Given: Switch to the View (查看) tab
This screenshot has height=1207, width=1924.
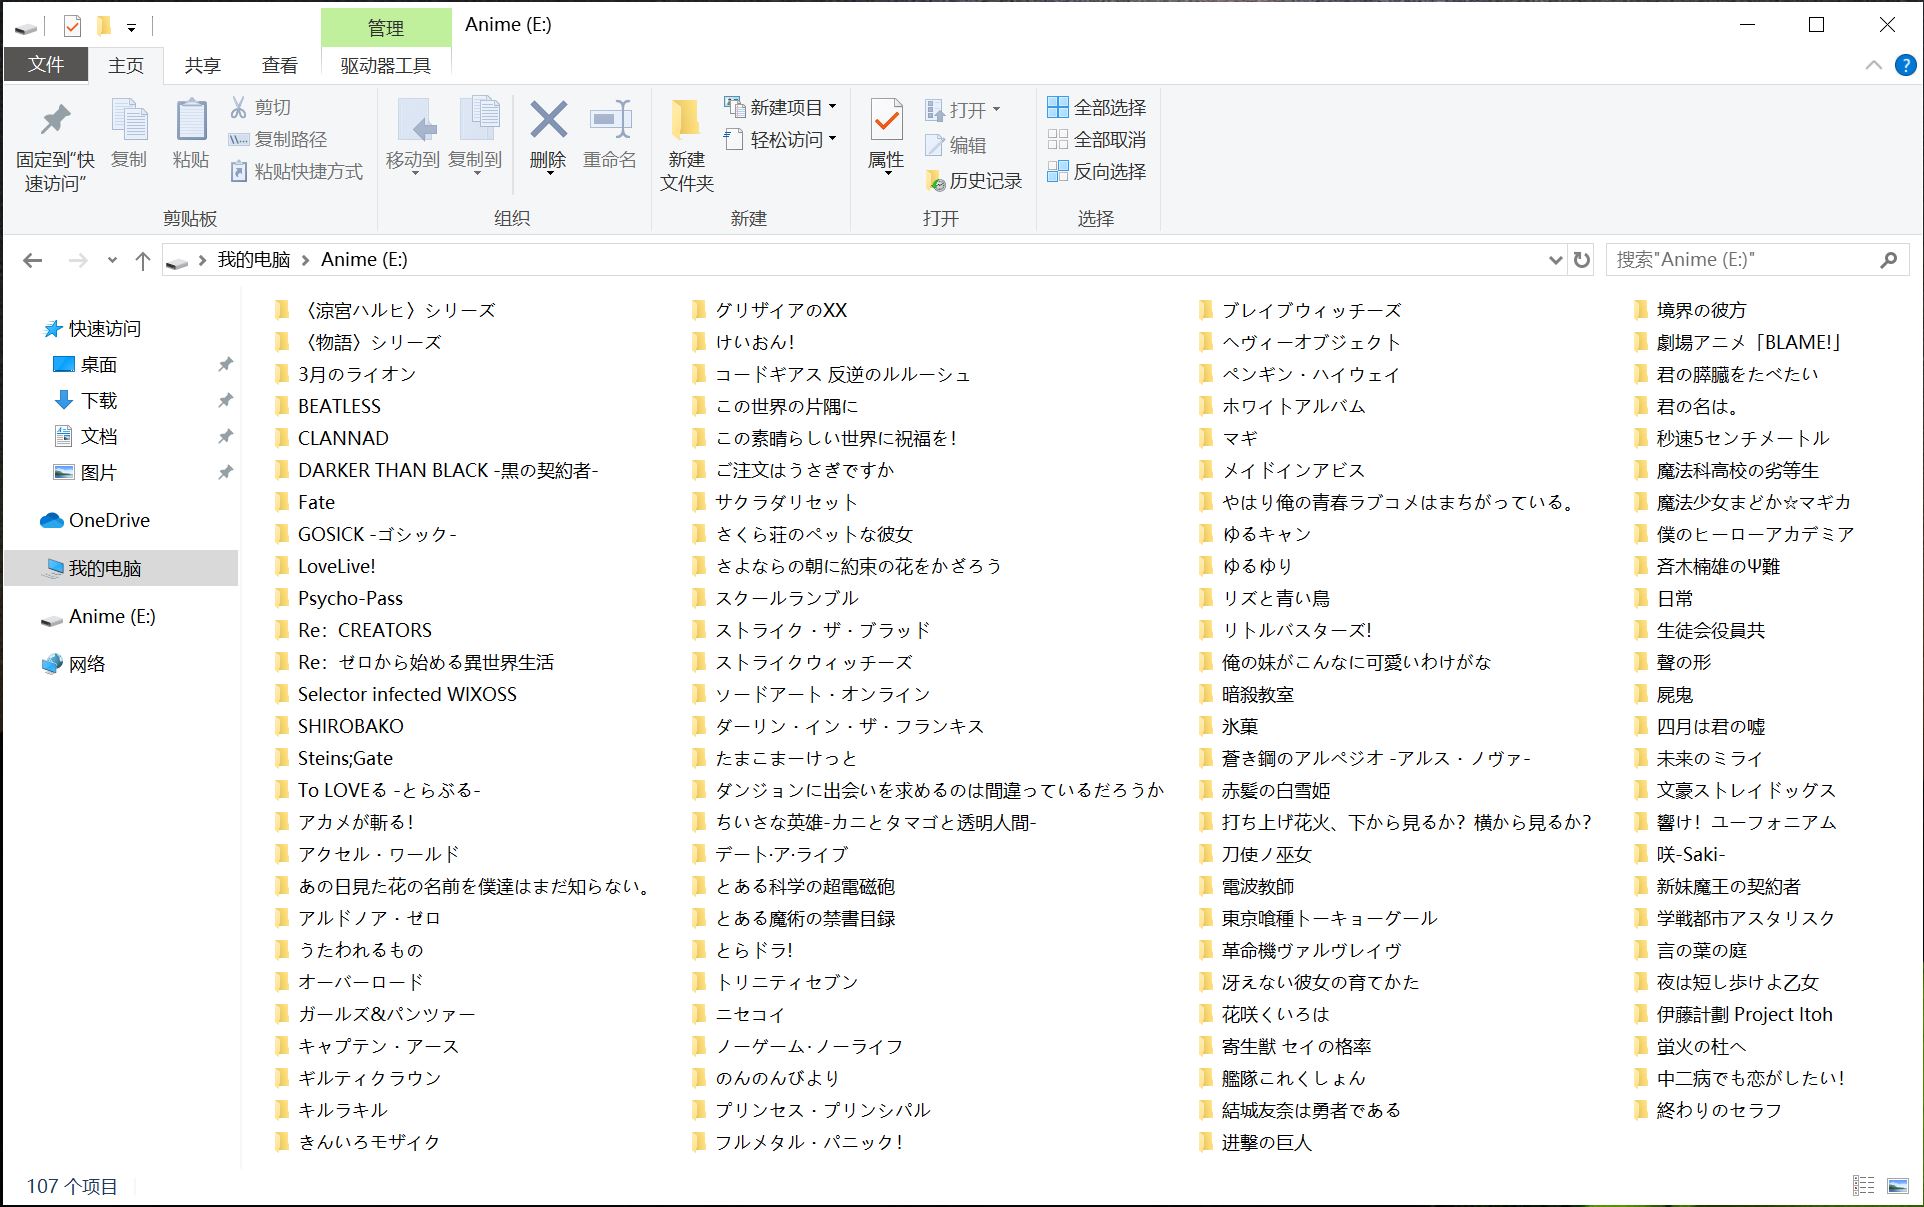Looking at the screenshot, I should [280, 65].
